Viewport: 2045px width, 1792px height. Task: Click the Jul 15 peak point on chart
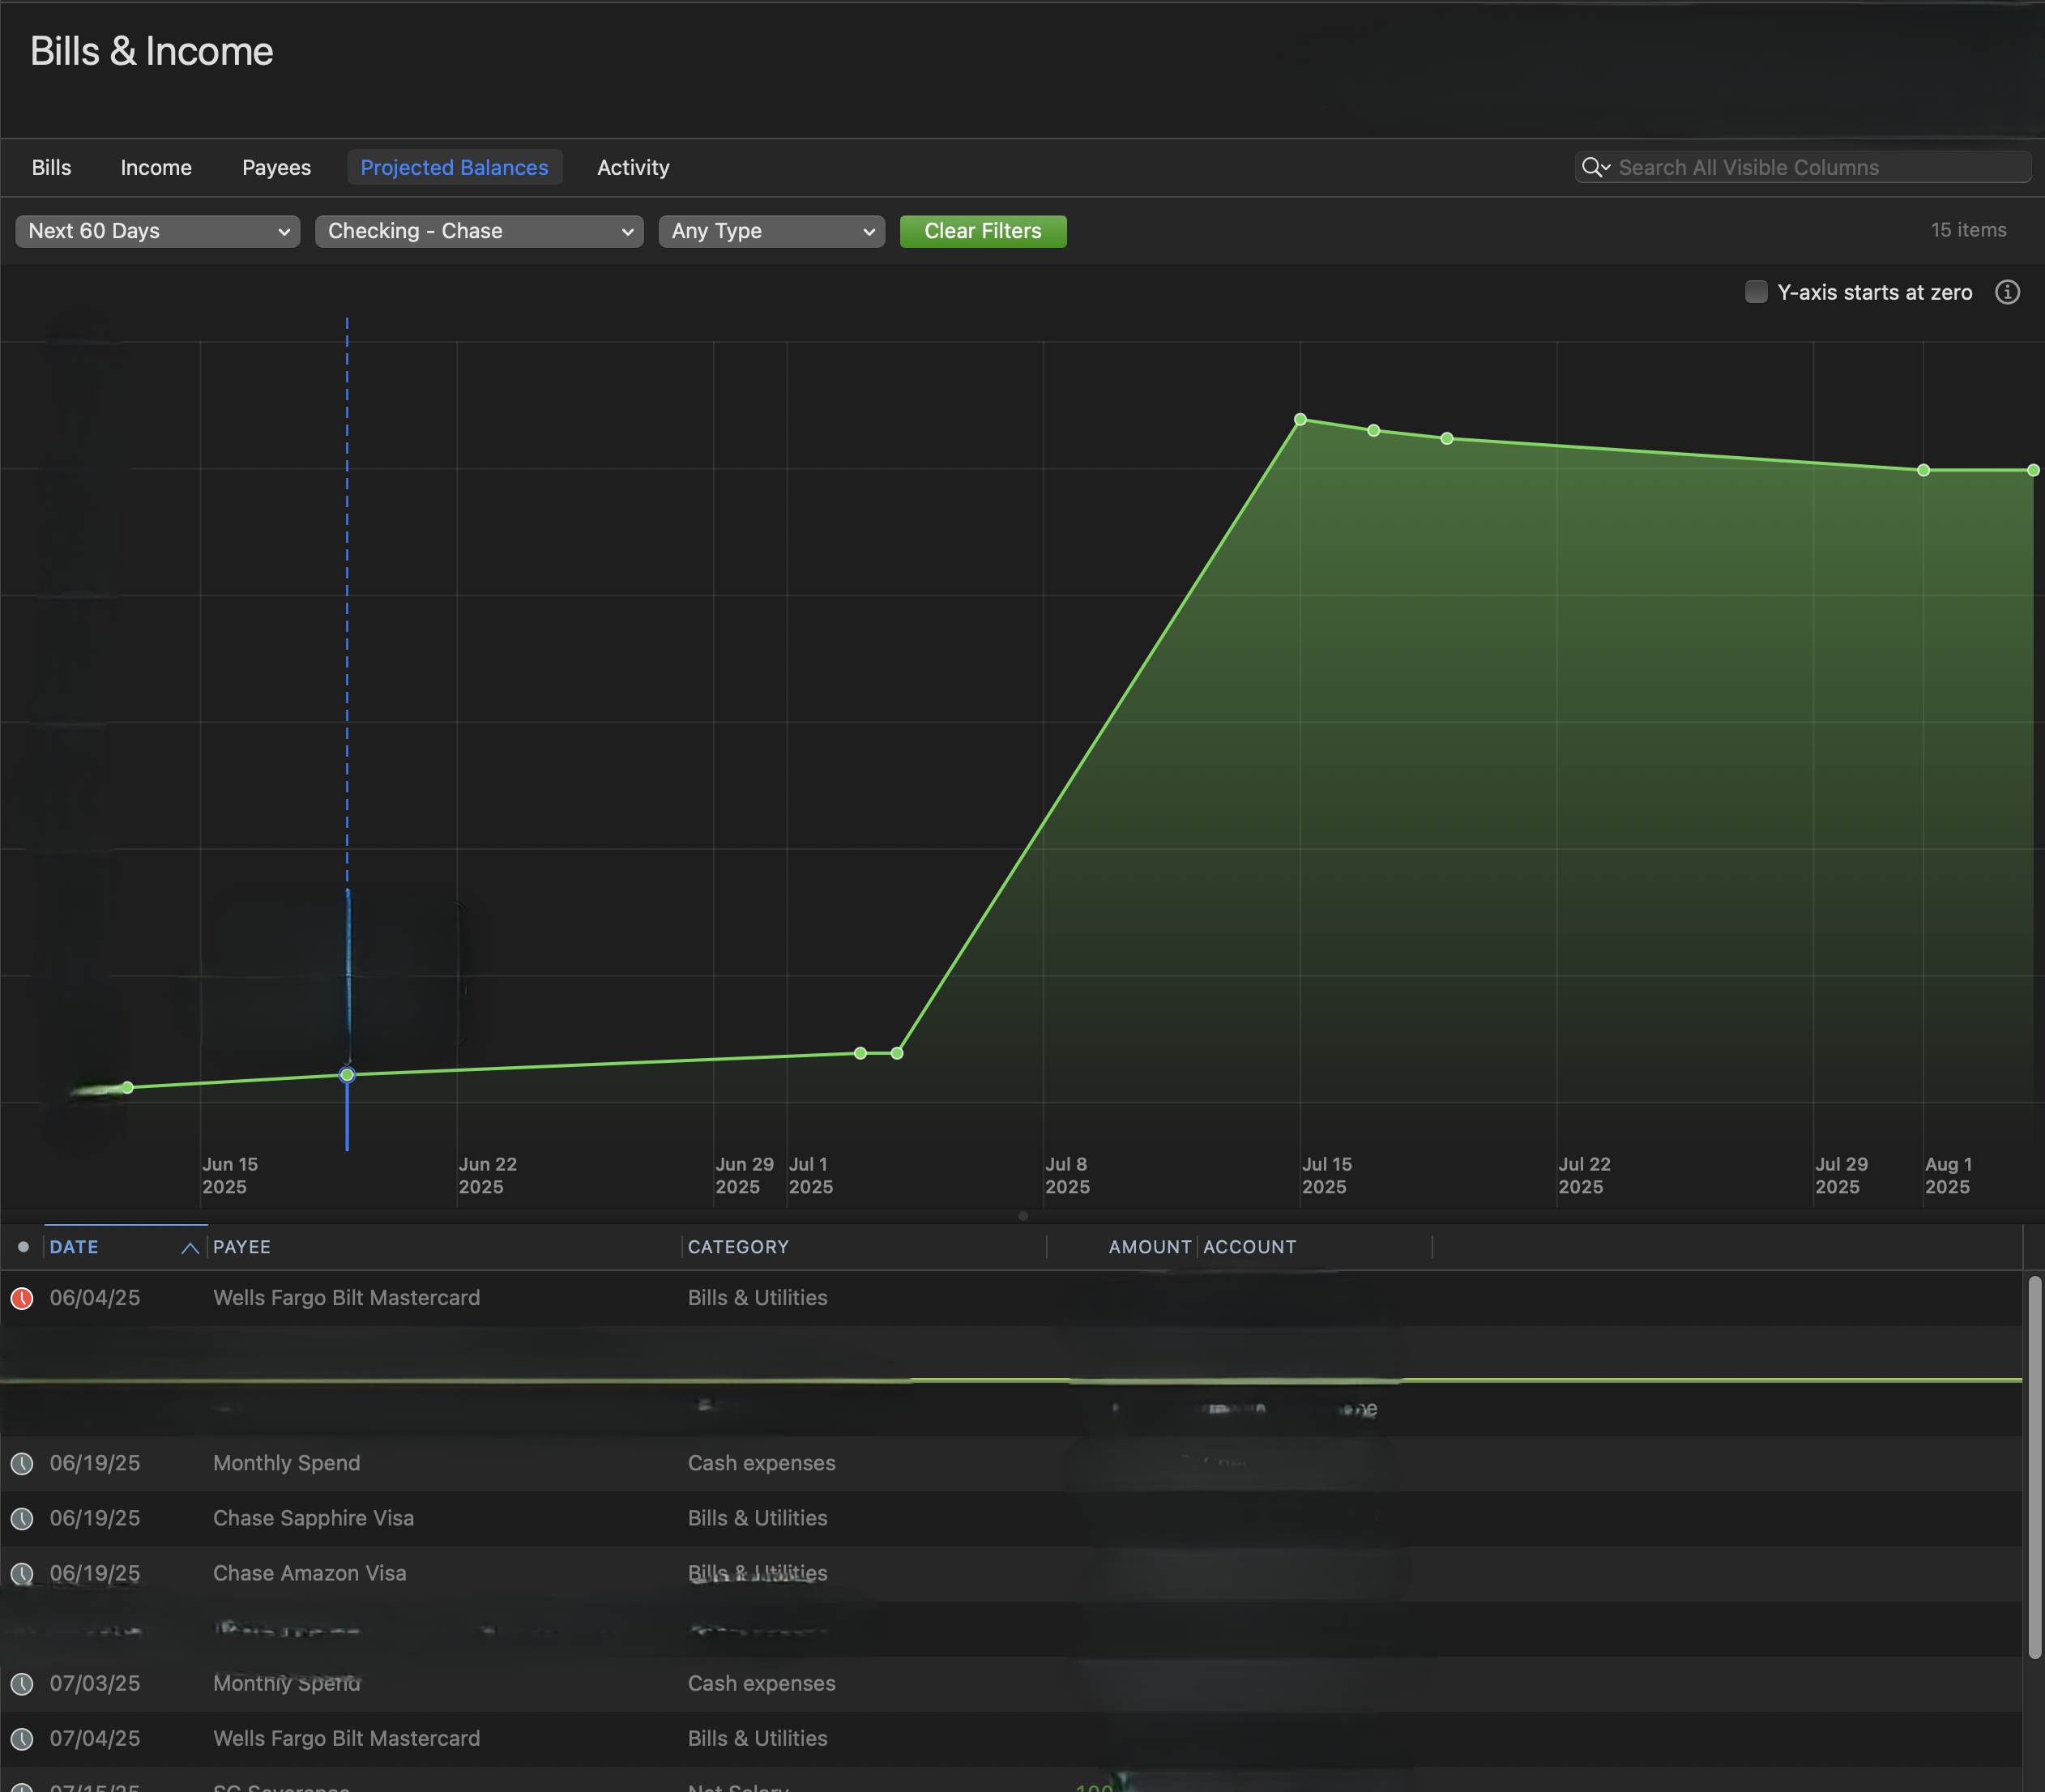coord(1300,419)
